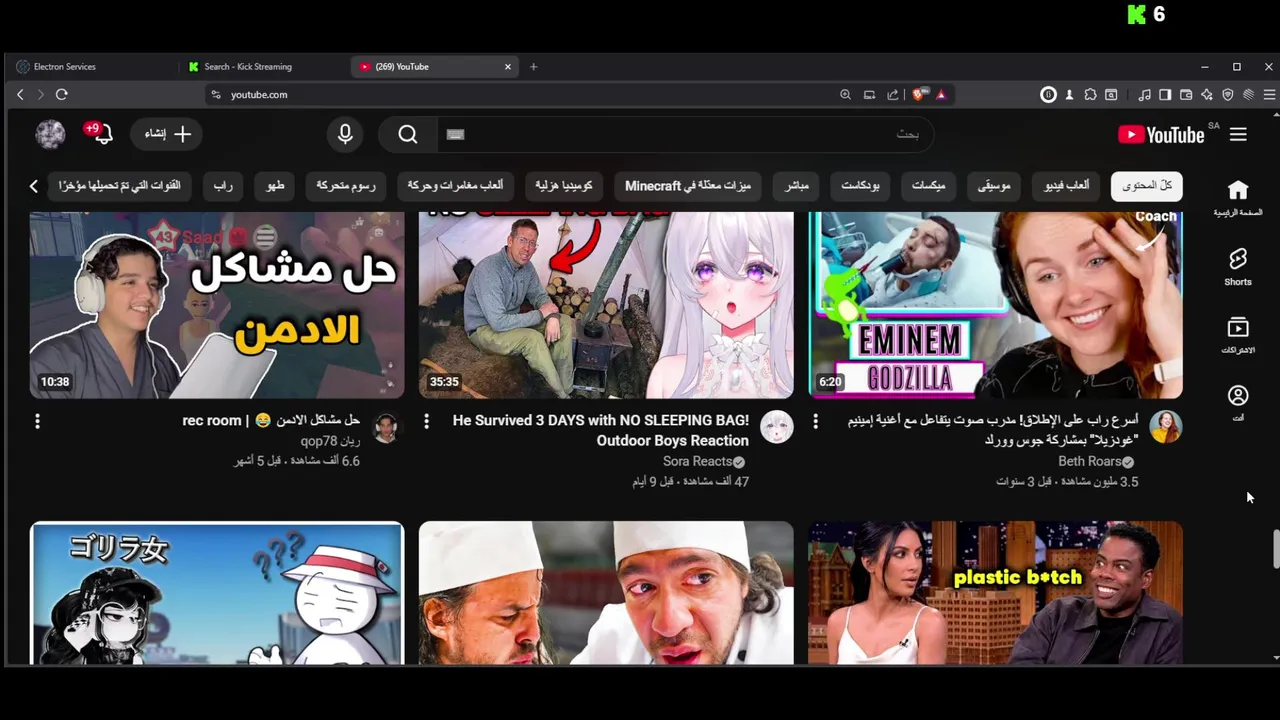Viewport: 1280px width, 720px height.
Task: Open the on-screen keyboard in search
Action: (456, 134)
